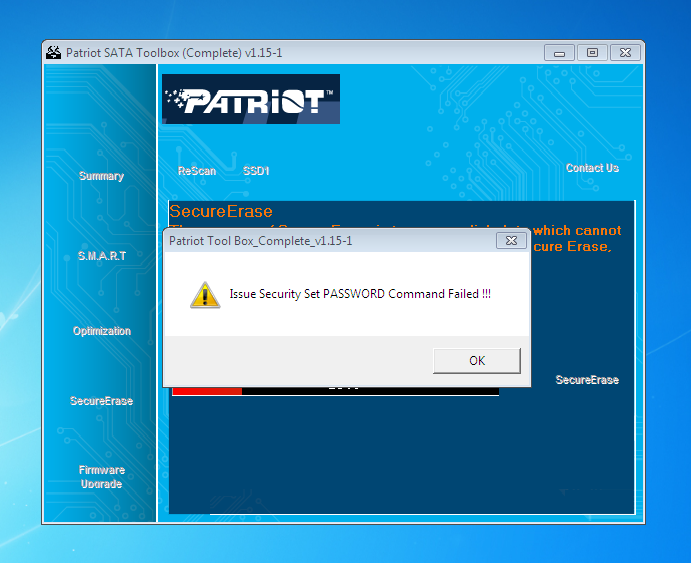Select SecureErase in the left sidebar
The height and width of the screenshot is (563, 691).
tap(101, 401)
